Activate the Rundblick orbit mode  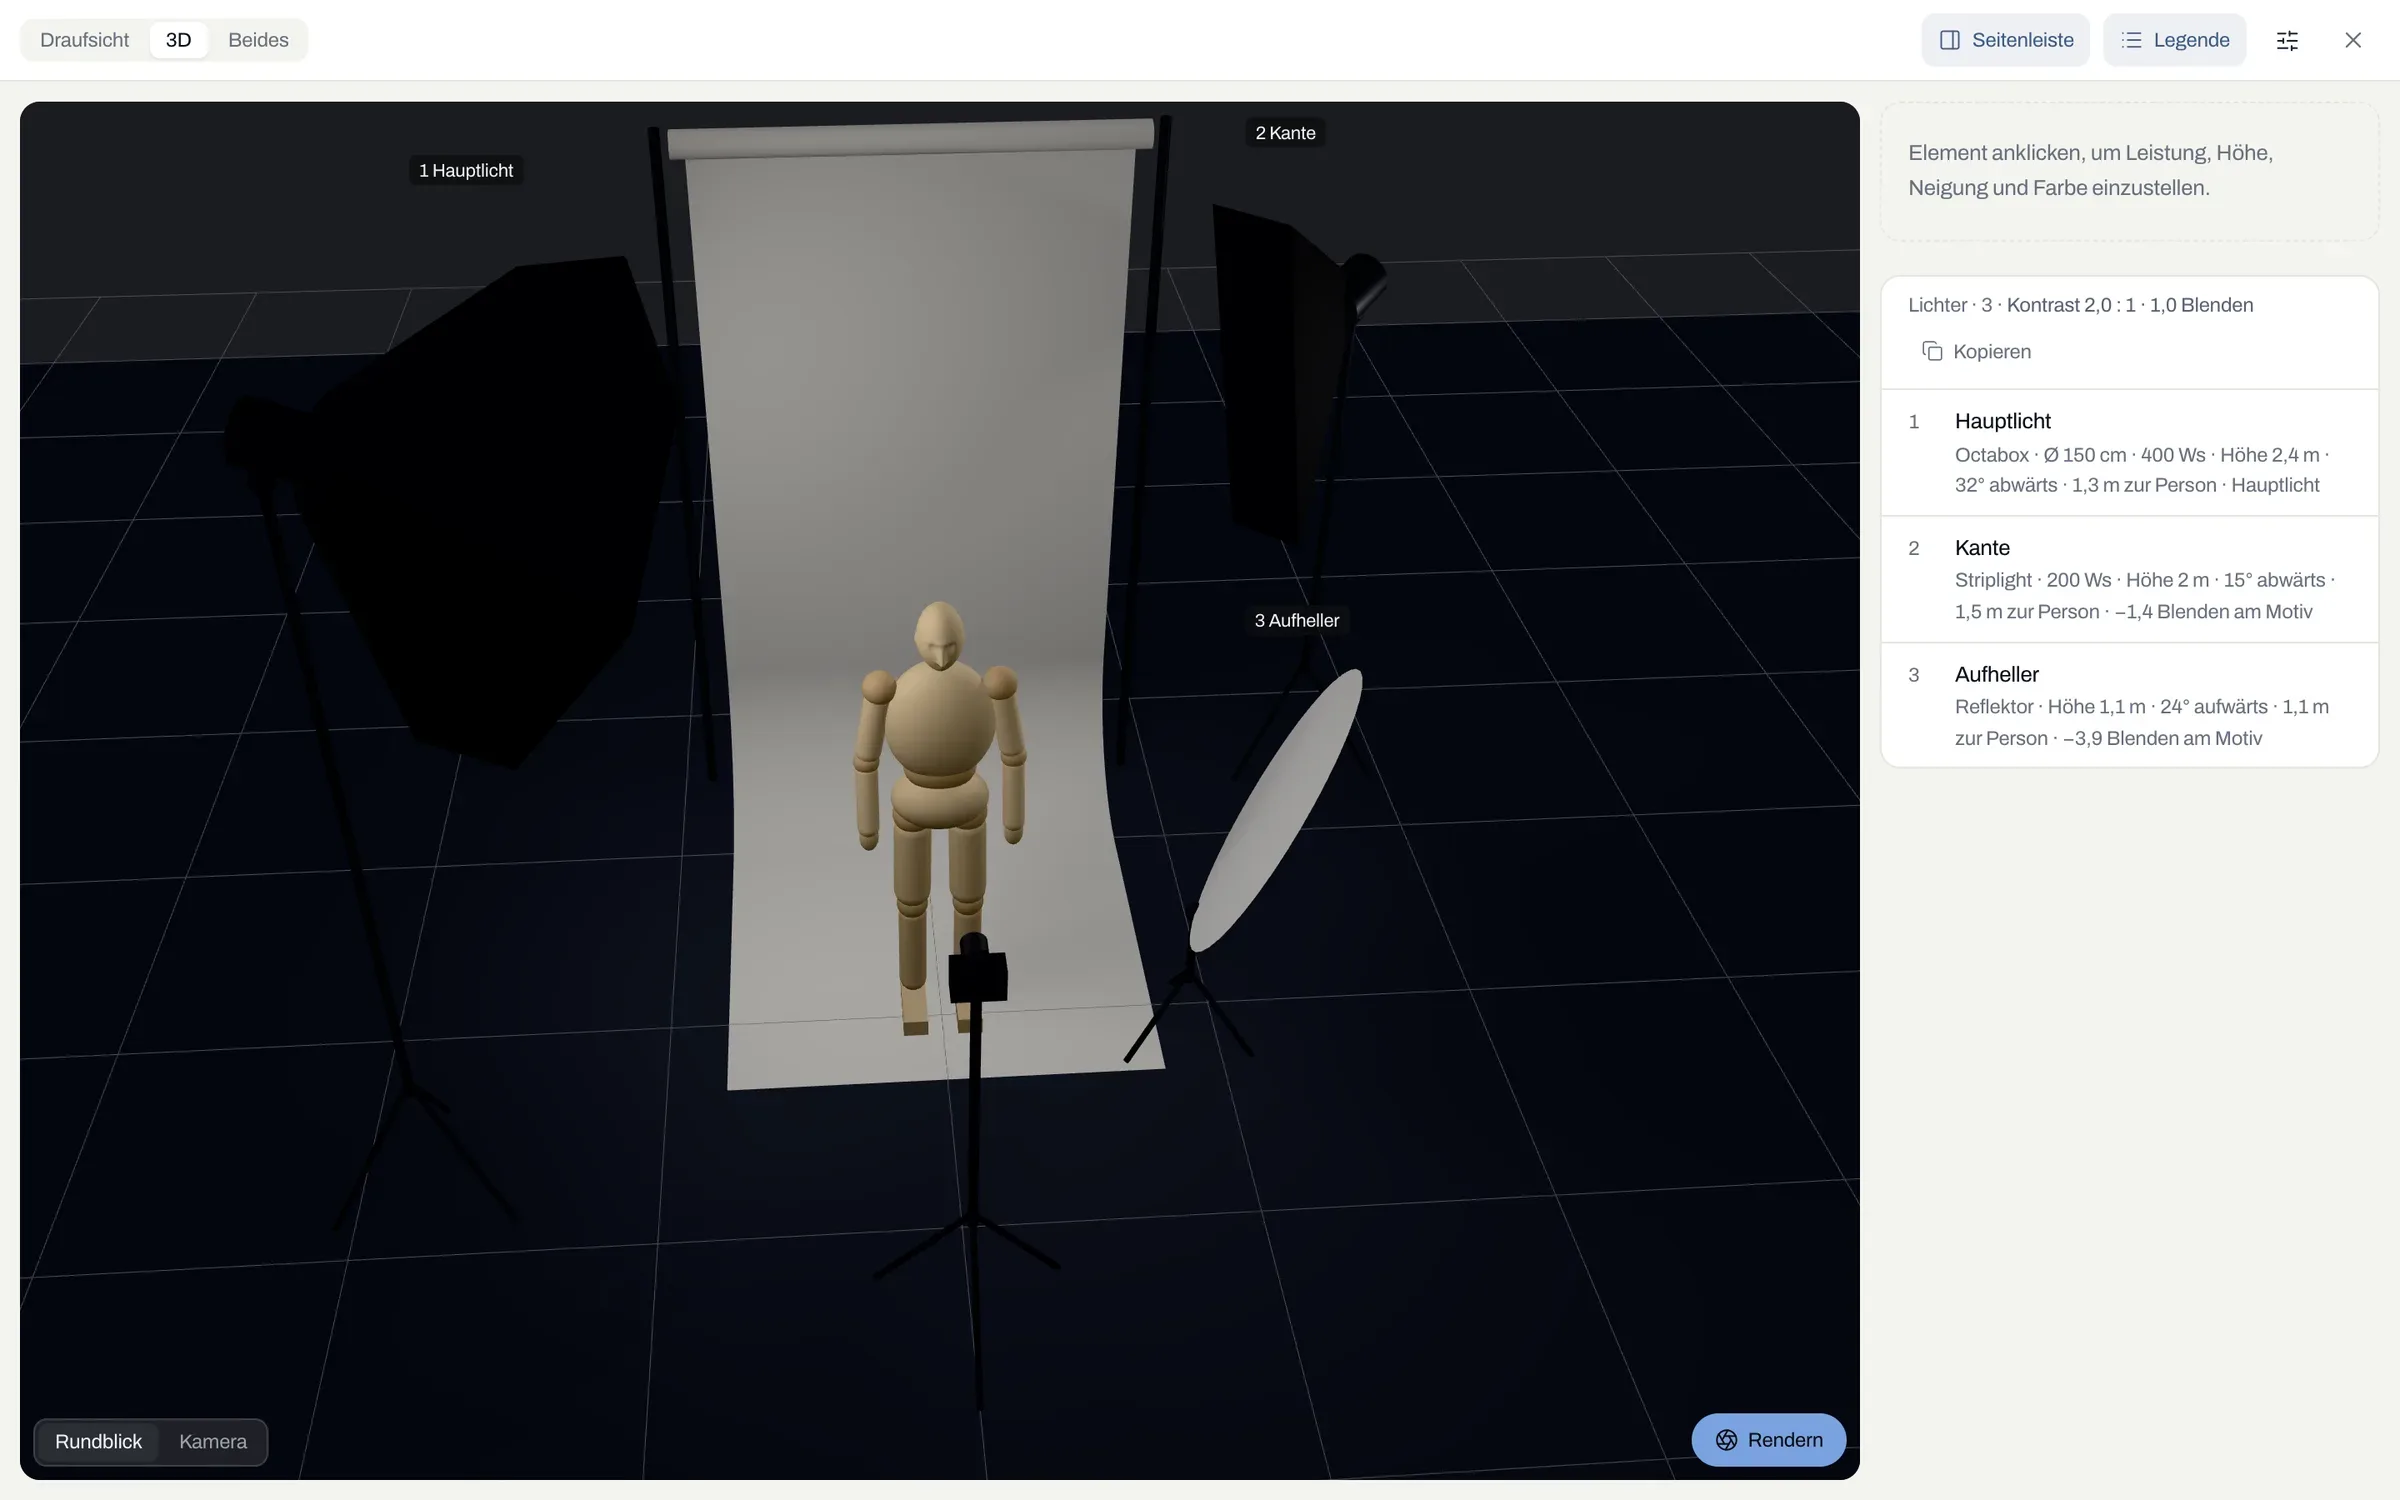(98, 1441)
